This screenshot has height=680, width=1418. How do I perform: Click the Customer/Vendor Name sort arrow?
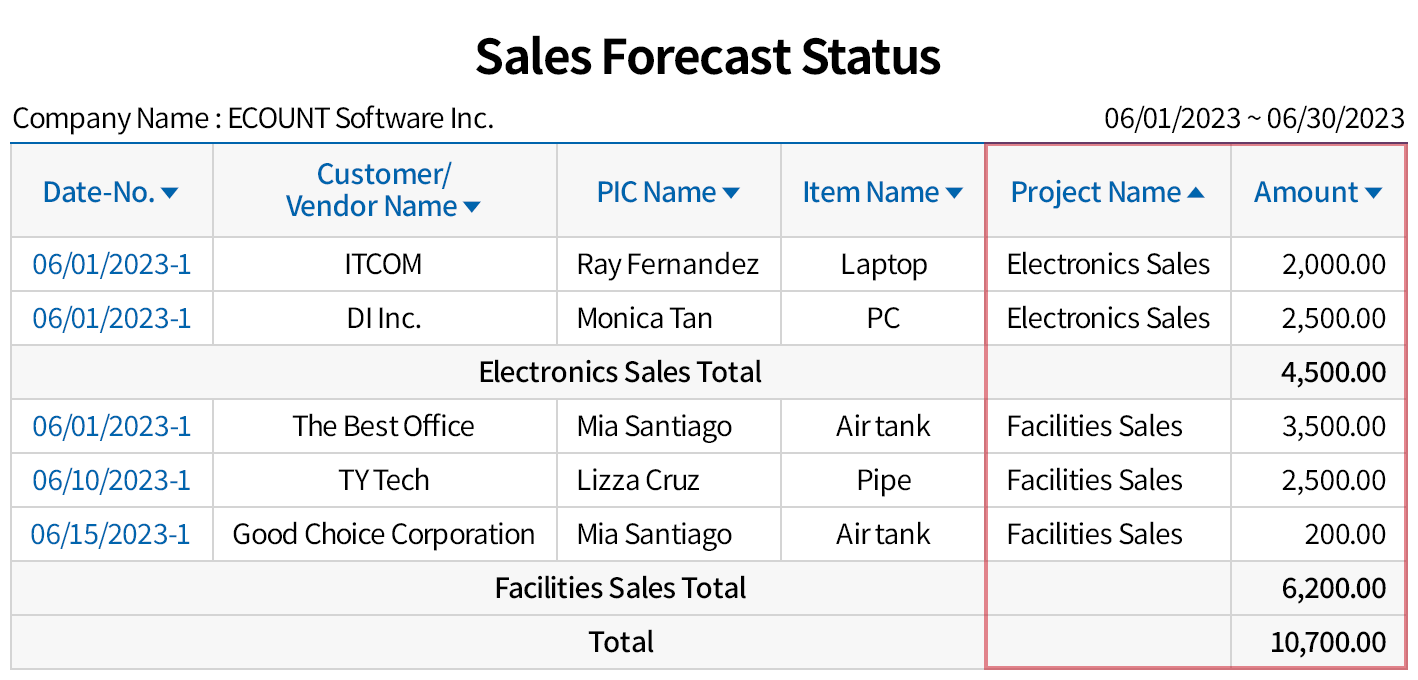[472, 208]
